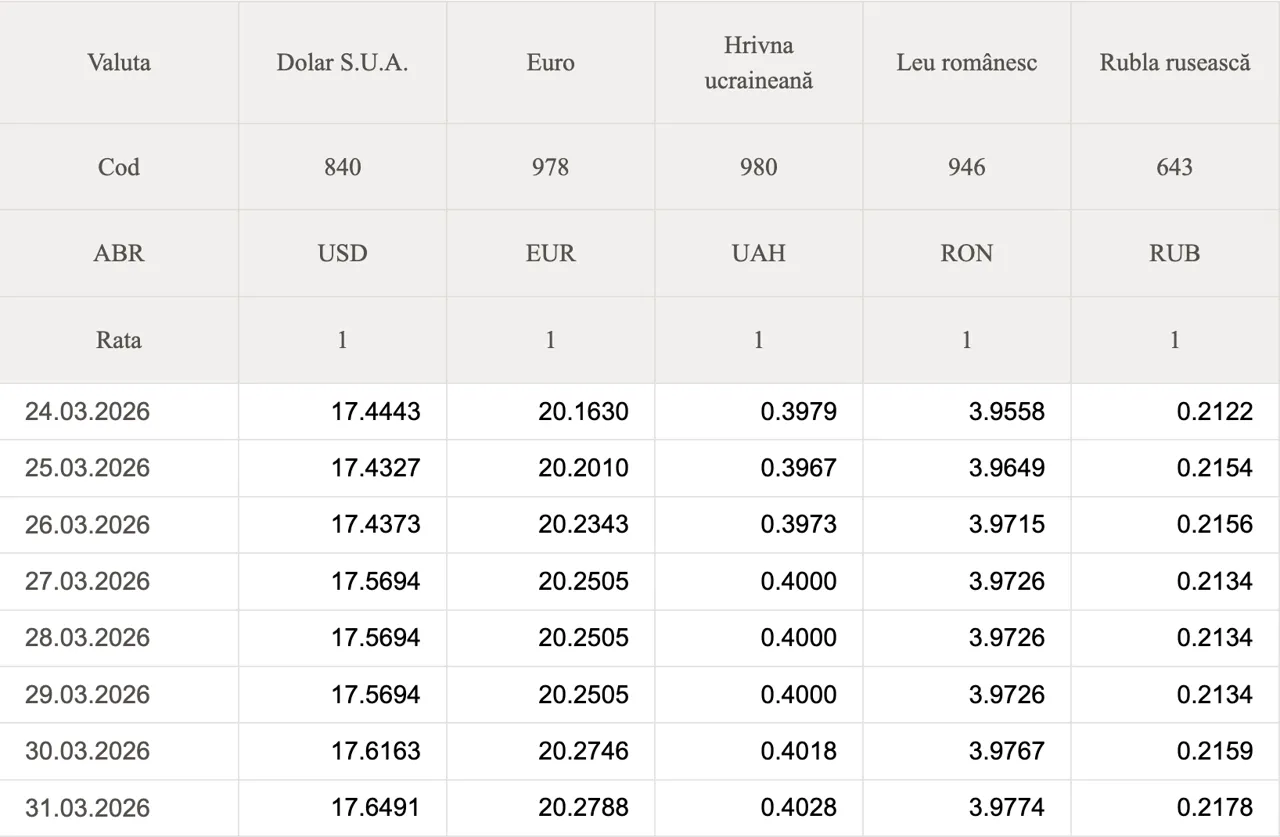Click the 31.03.2026 date cell
The height and width of the screenshot is (837, 1280).
click(x=87, y=807)
